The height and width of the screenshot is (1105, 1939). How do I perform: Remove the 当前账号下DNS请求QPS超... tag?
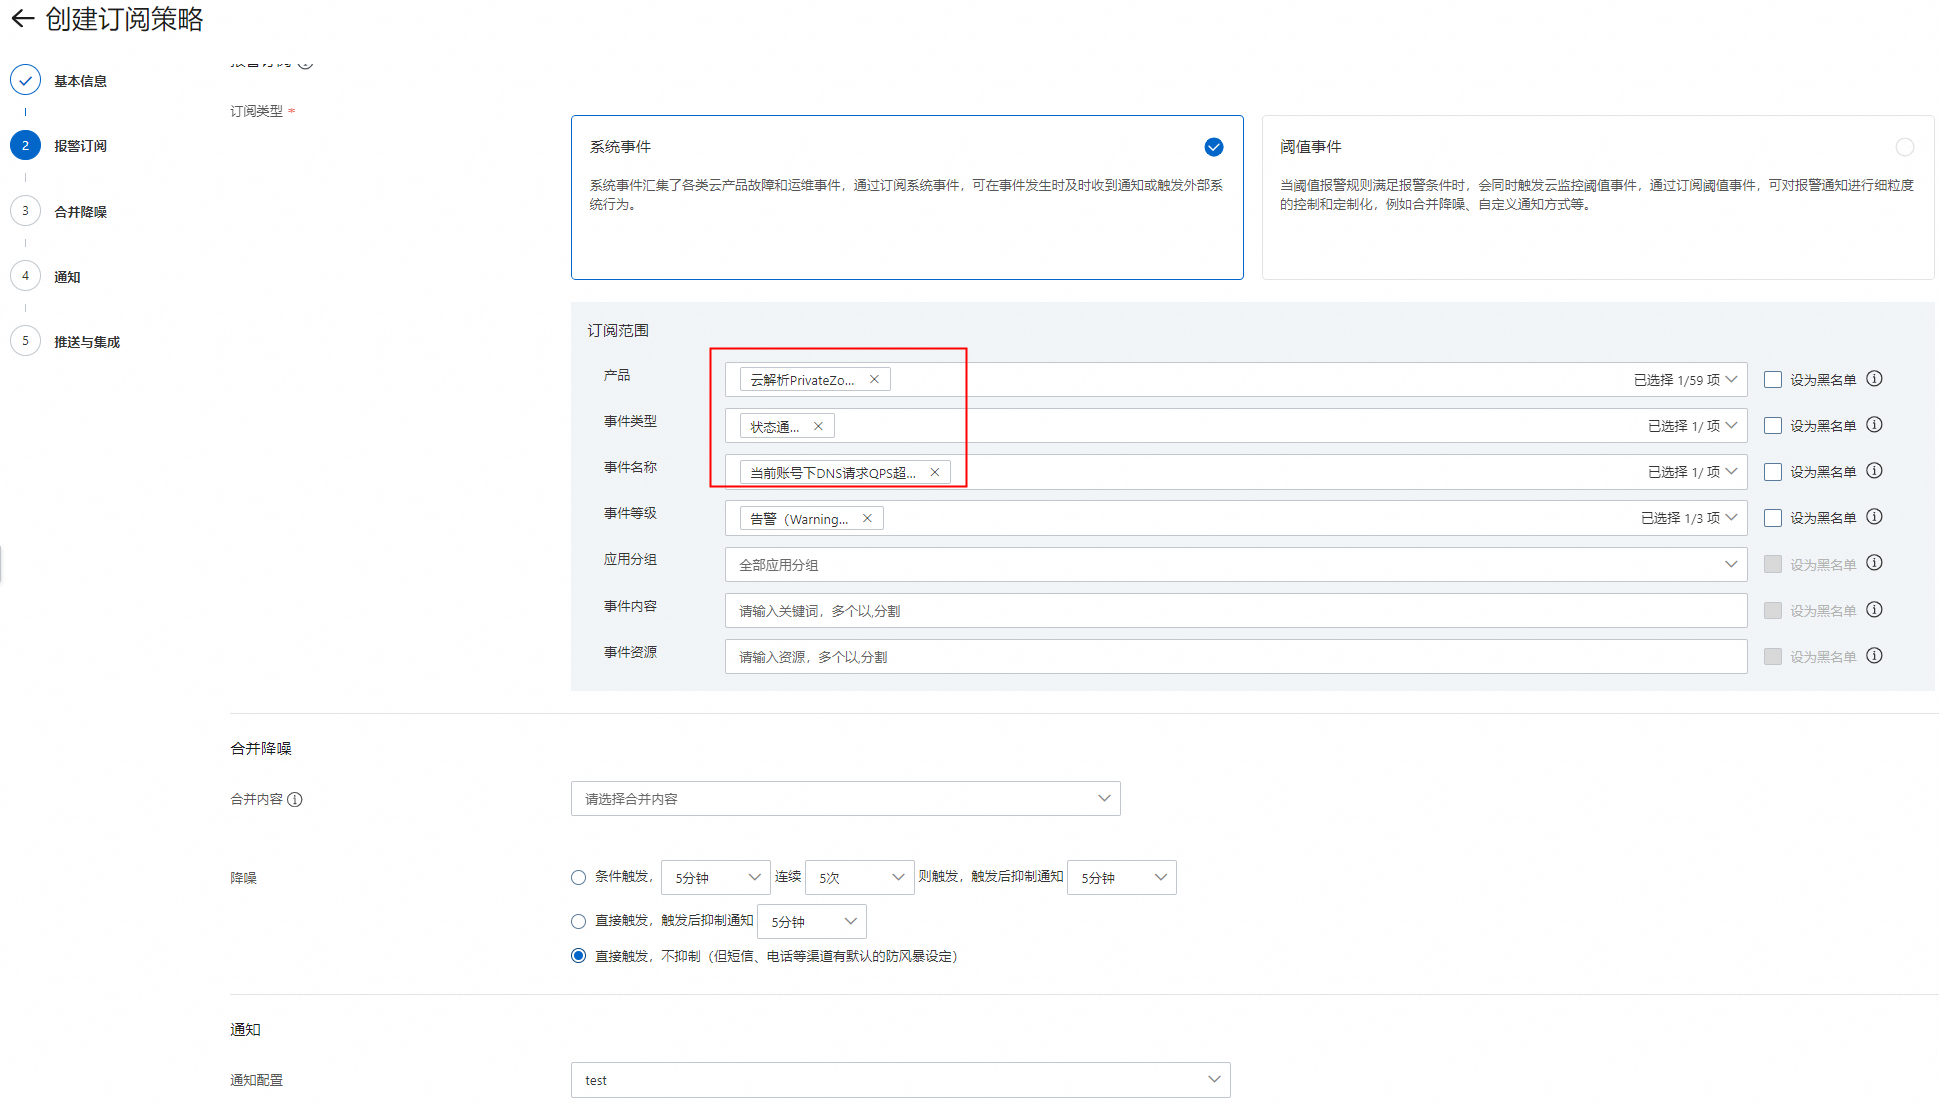click(x=934, y=472)
